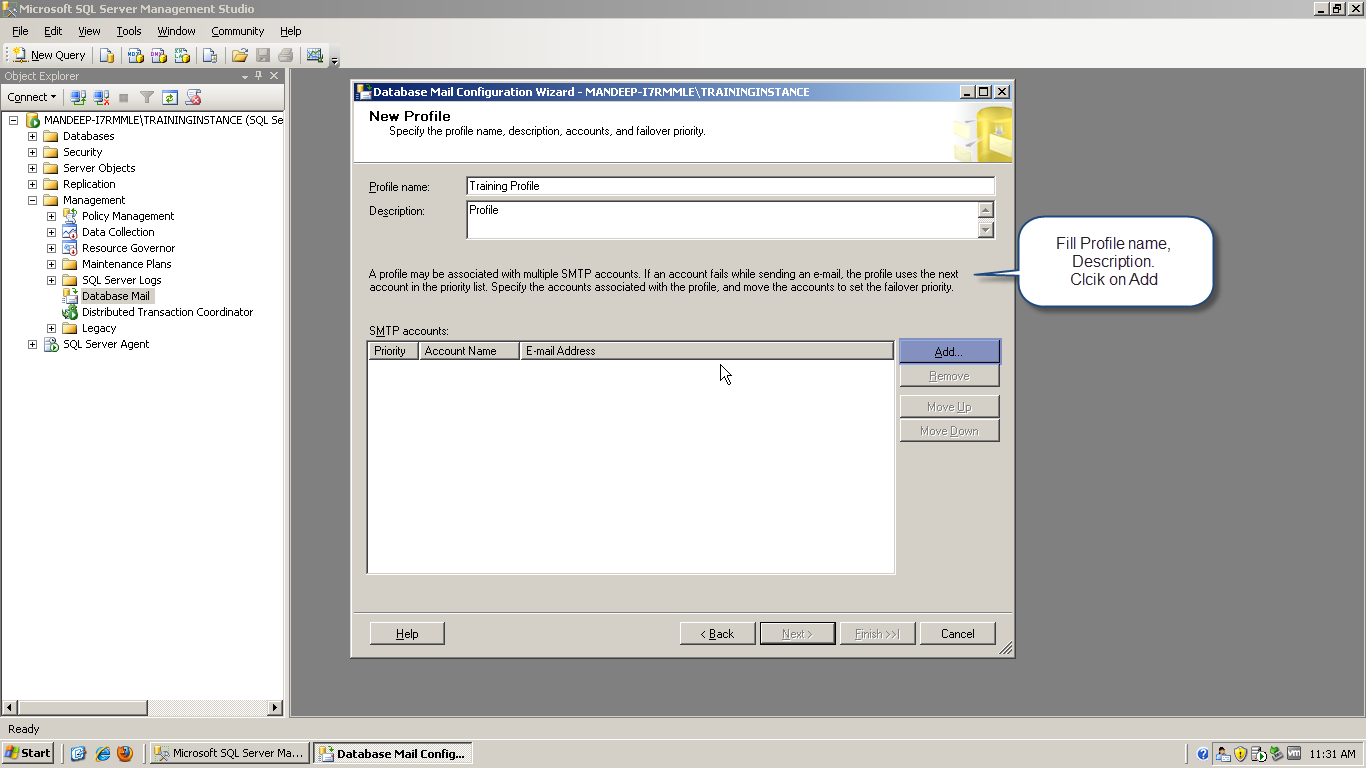Screen dimensions: 1366x768
Task: Launch Firefox from quick launch
Action: 125,753
